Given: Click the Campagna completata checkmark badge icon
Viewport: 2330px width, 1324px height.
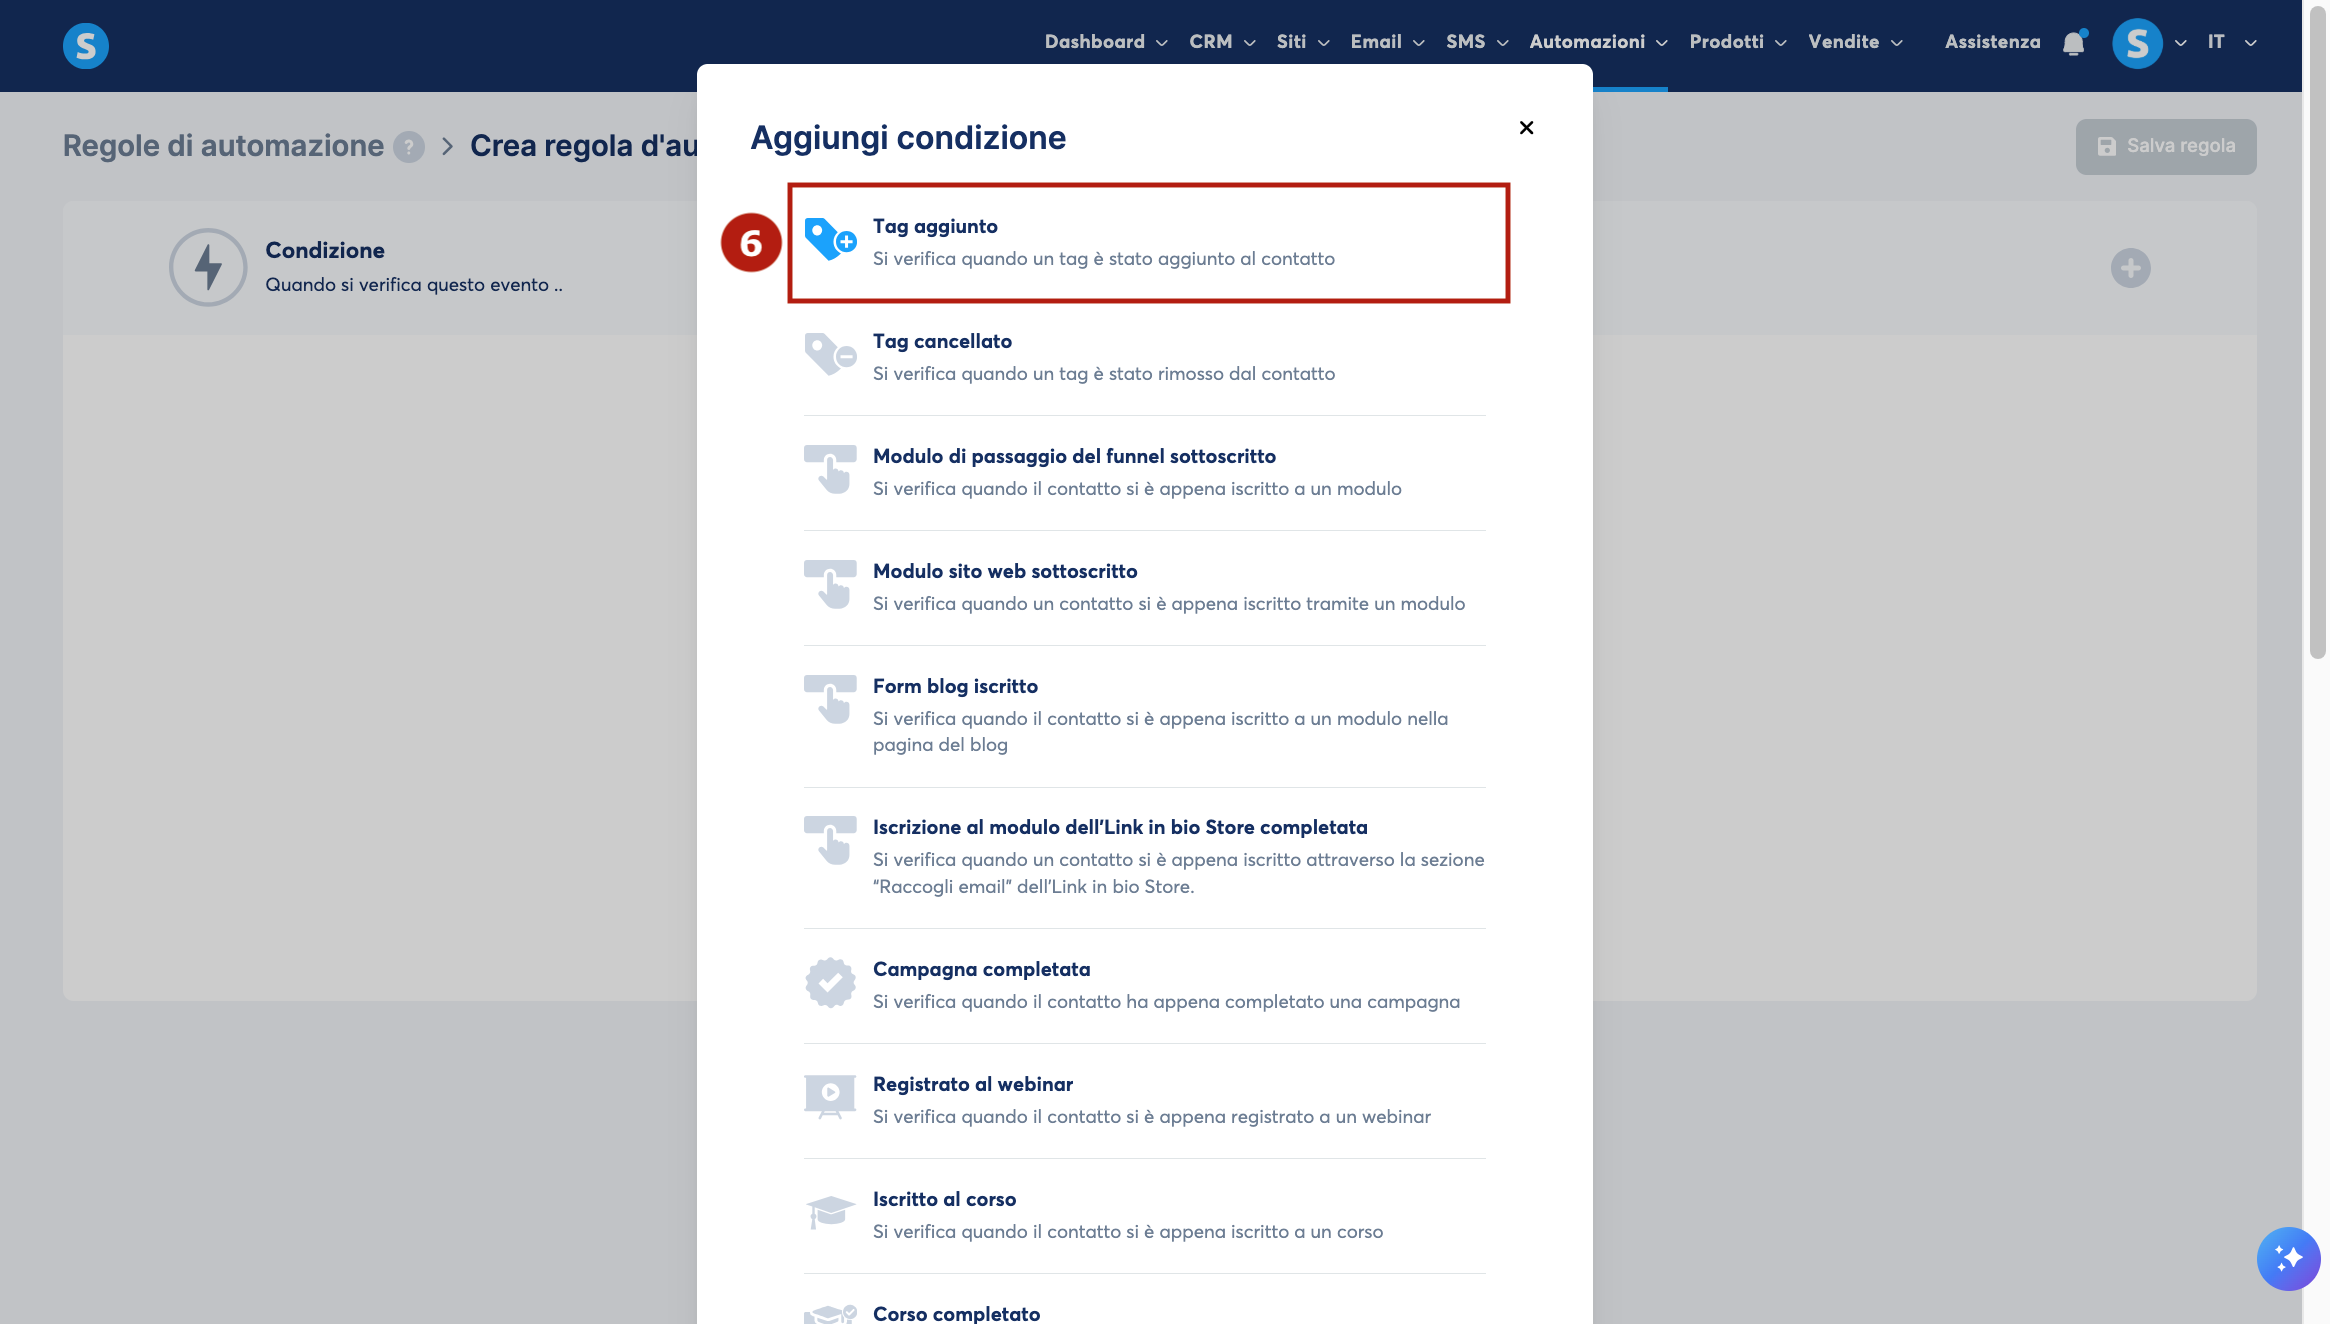Looking at the screenshot, I should 830,983.
